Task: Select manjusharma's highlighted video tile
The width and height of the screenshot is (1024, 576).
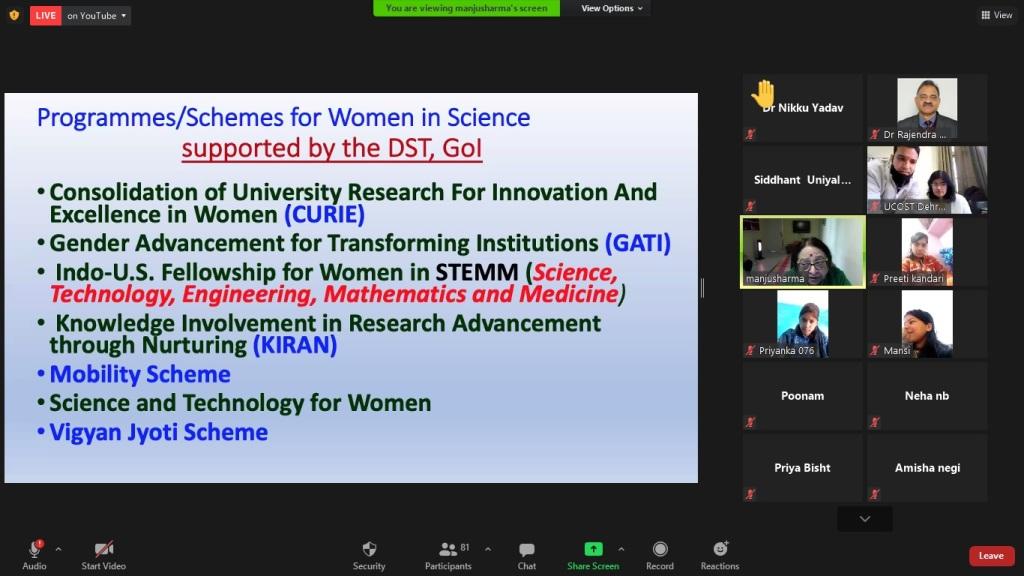Action: click(803, 251)
